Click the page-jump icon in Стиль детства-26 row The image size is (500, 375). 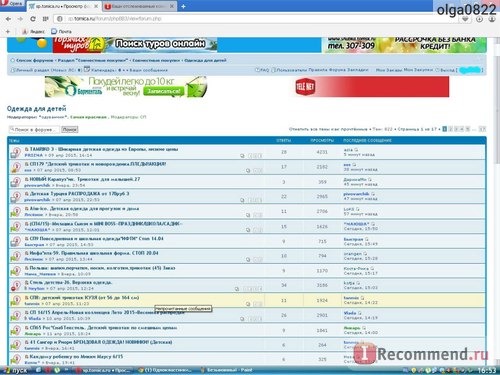237,289
